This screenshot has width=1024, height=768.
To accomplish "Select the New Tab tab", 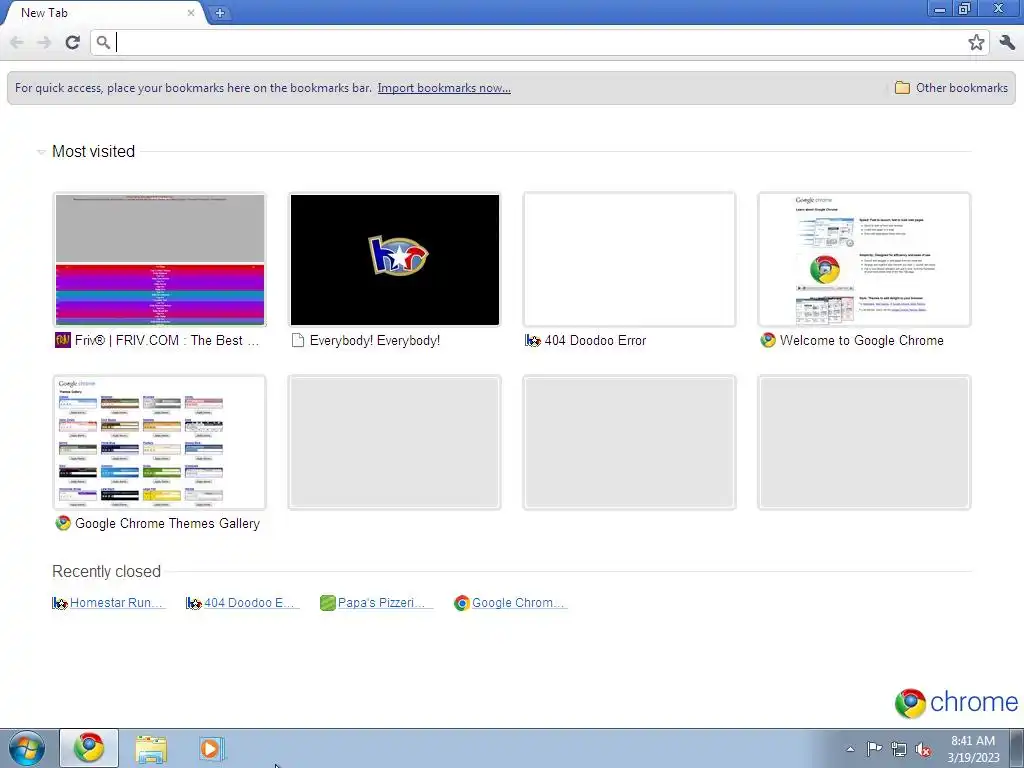I will coord(104,12).
